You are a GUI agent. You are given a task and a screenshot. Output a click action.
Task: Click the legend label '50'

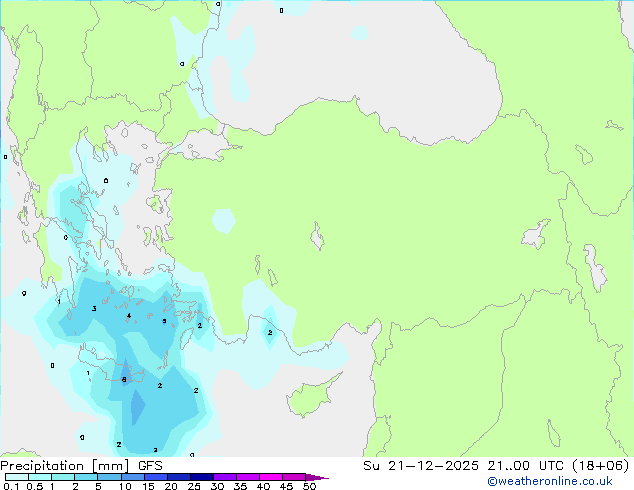click(x=309, y=486)
